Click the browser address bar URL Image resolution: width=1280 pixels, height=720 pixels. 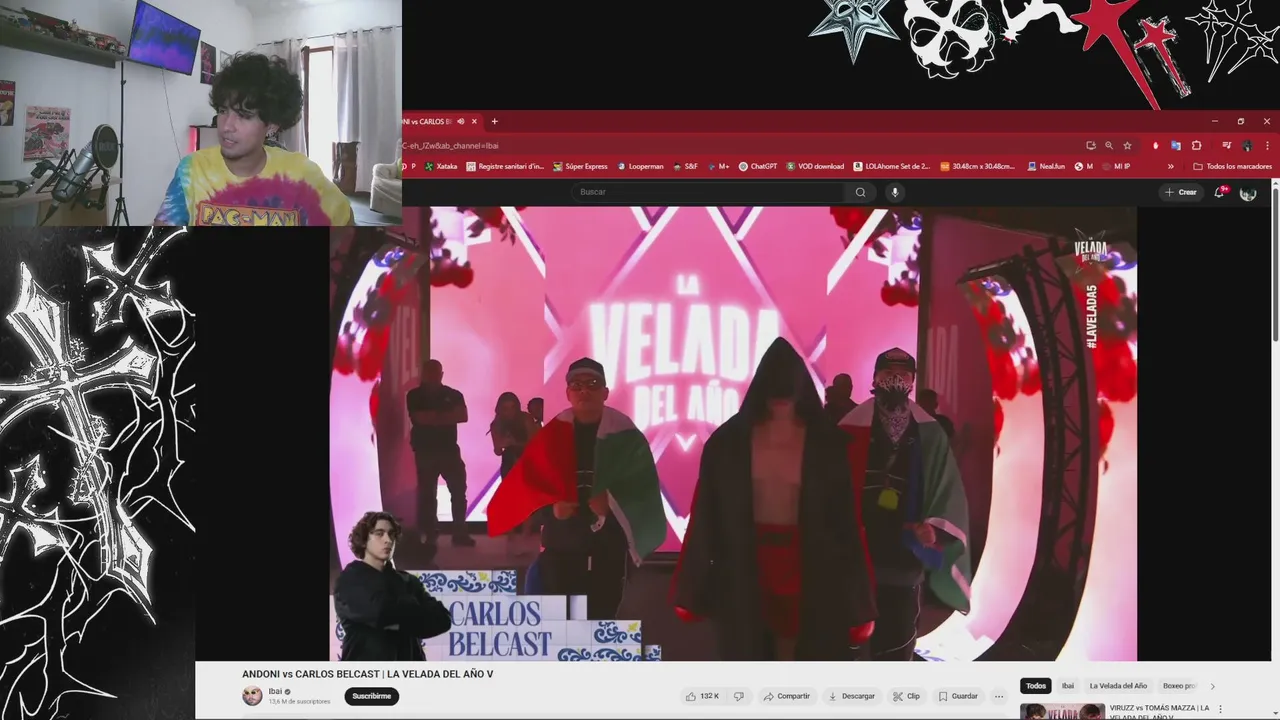tap(450, 145)
